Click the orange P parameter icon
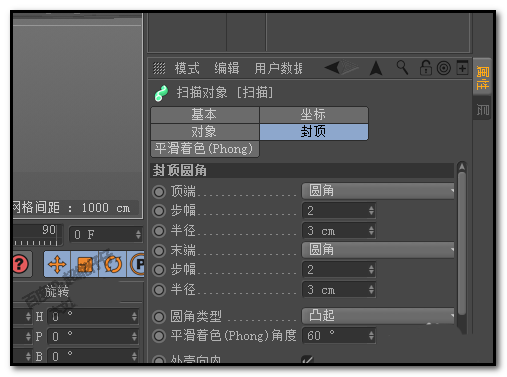Image resolution: width=507 pixels, height=377 pixels. point(137,264)
